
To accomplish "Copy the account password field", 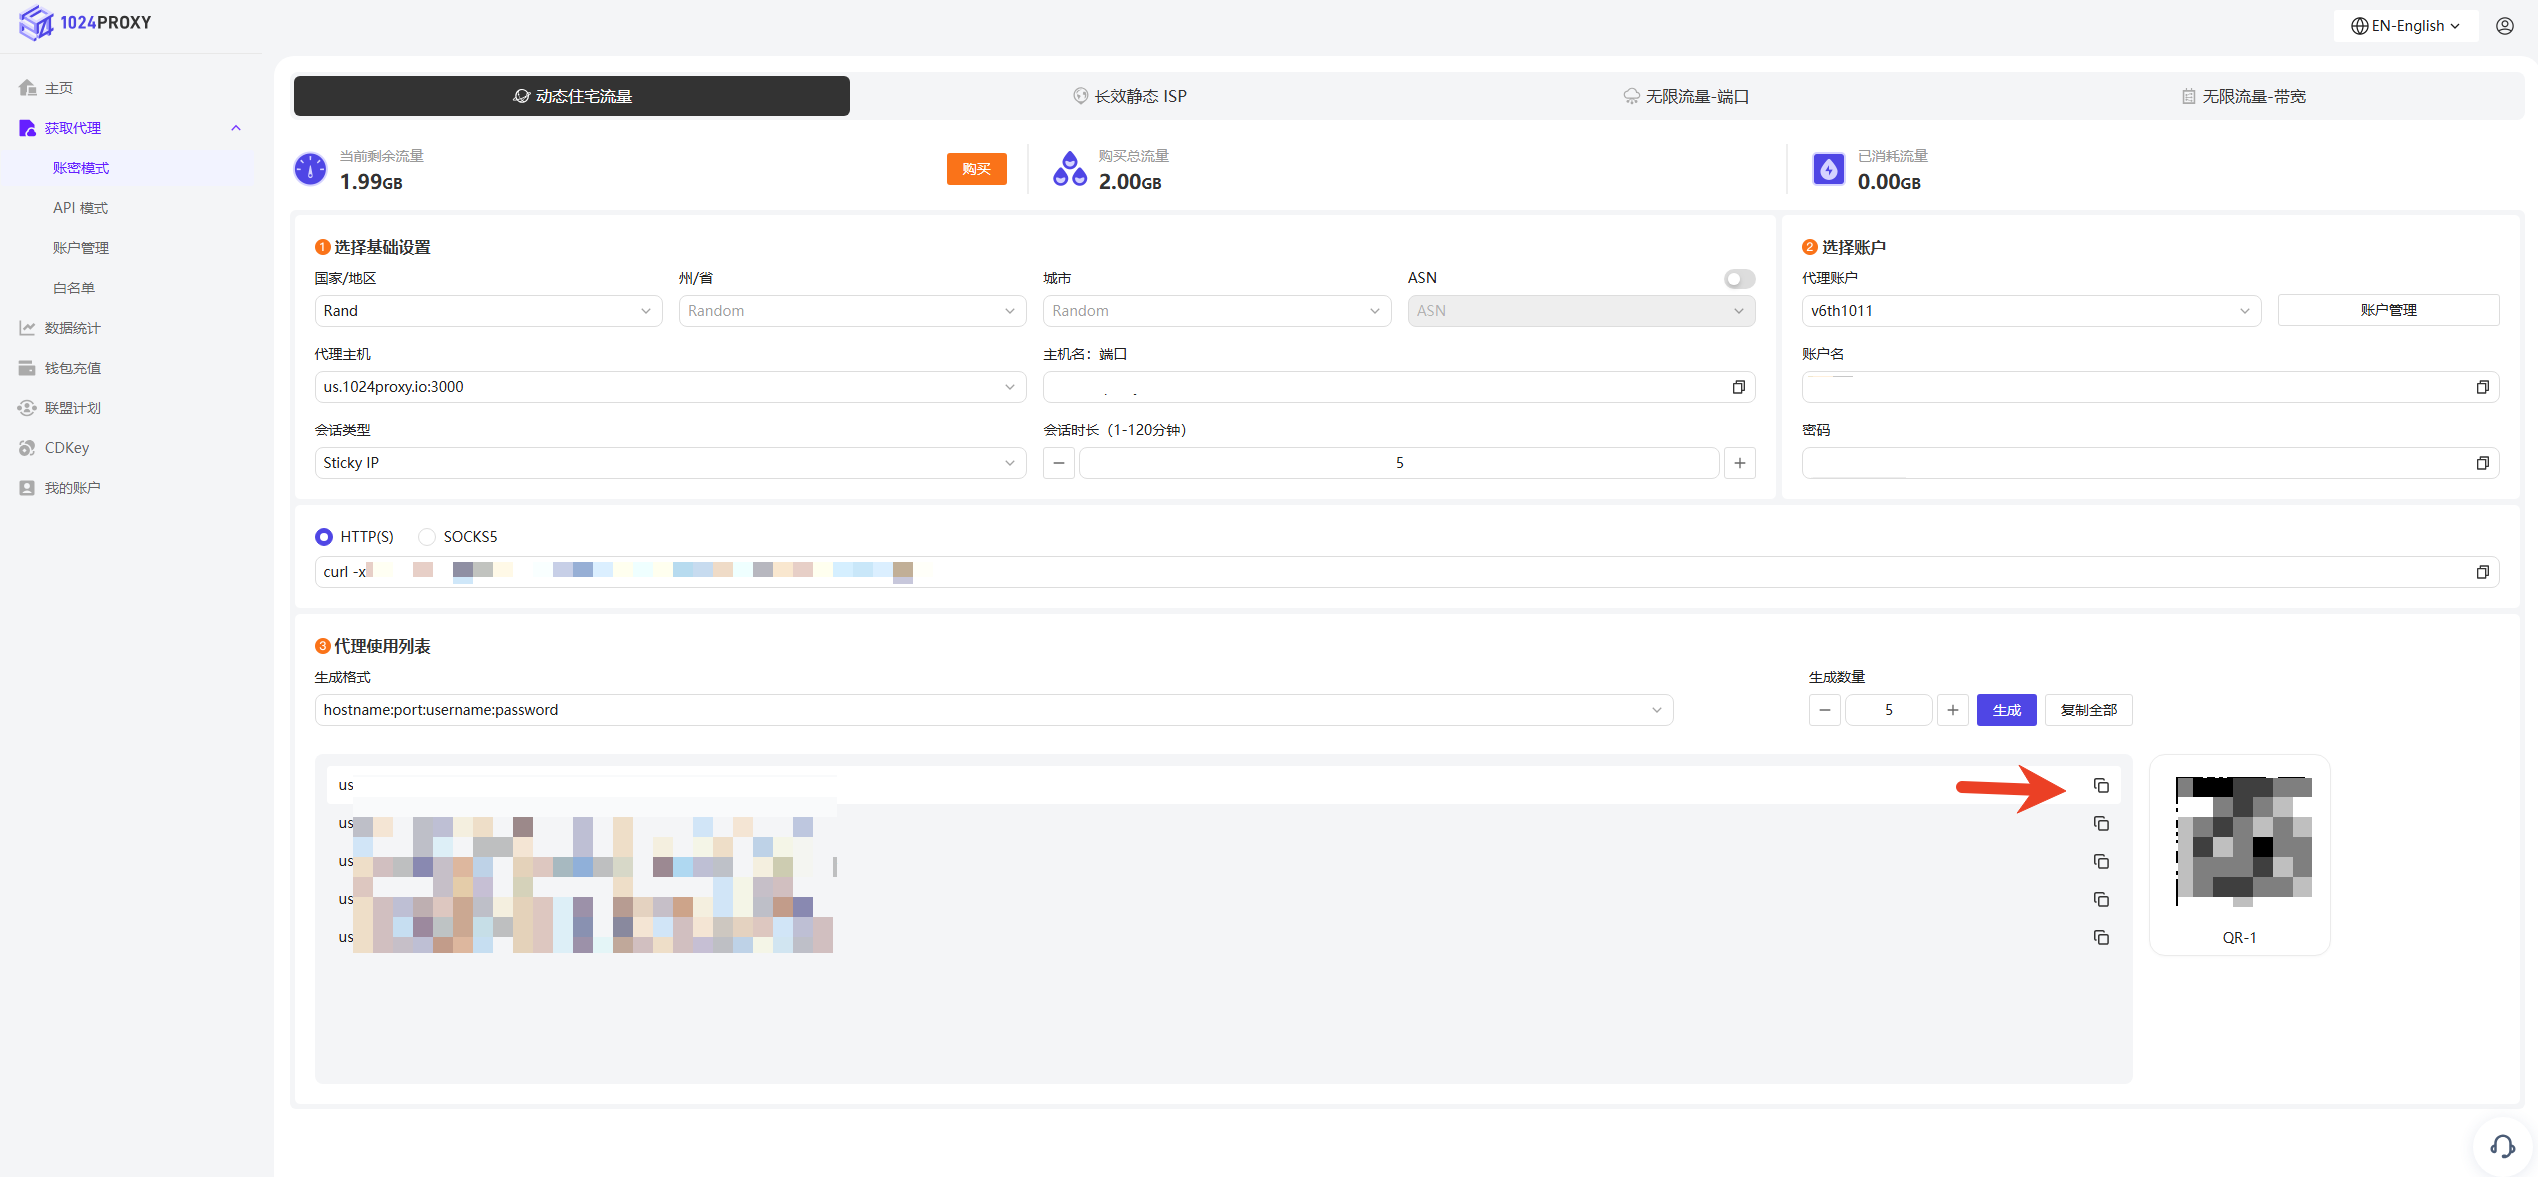I will coord(2482,463).
